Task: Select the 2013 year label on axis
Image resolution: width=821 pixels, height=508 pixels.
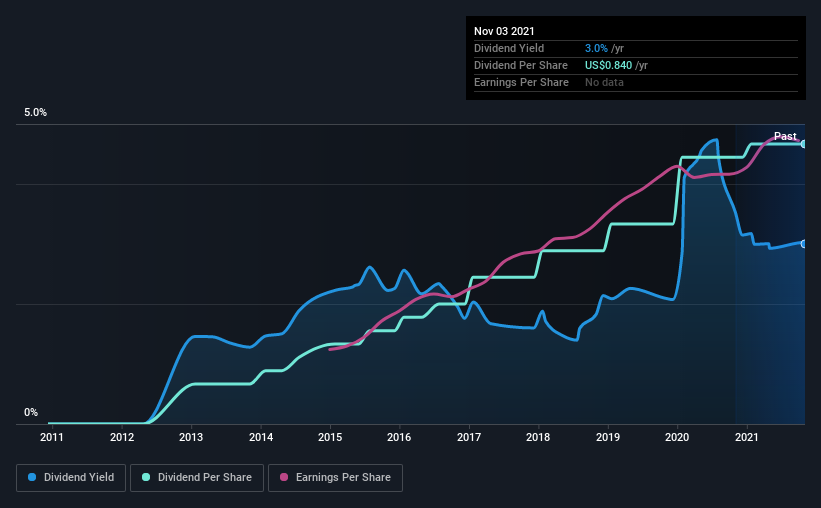Action: pyautogui.click(x=191, y=437)
